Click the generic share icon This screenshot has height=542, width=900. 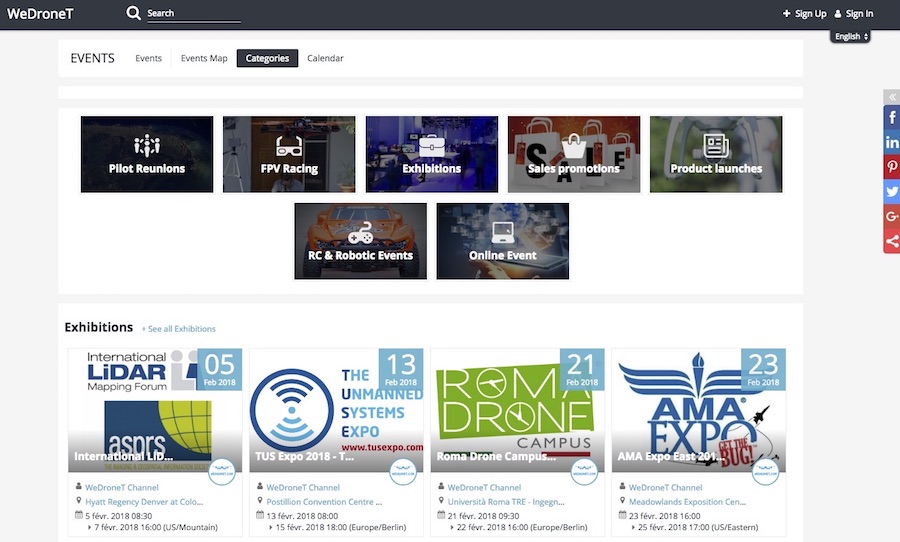pos(891,241)
